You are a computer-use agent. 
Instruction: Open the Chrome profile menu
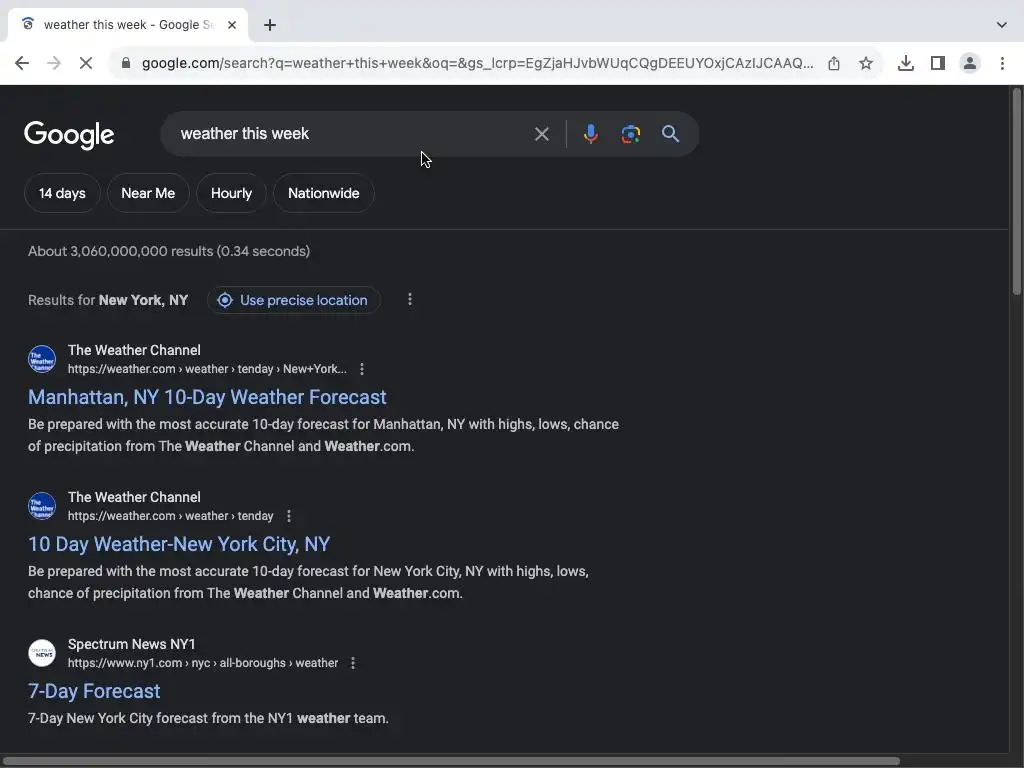click(970, 63)
